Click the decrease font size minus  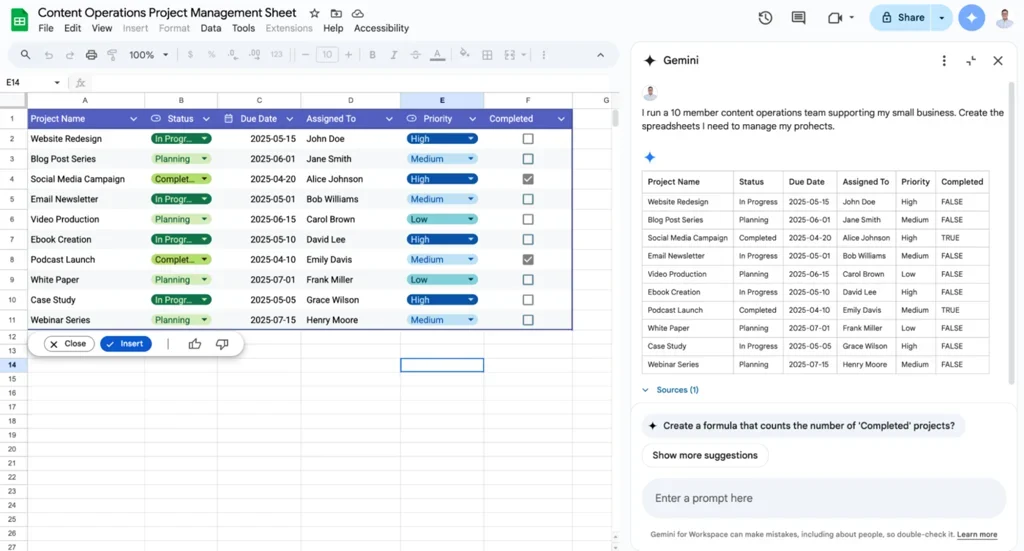coord(305,55)
